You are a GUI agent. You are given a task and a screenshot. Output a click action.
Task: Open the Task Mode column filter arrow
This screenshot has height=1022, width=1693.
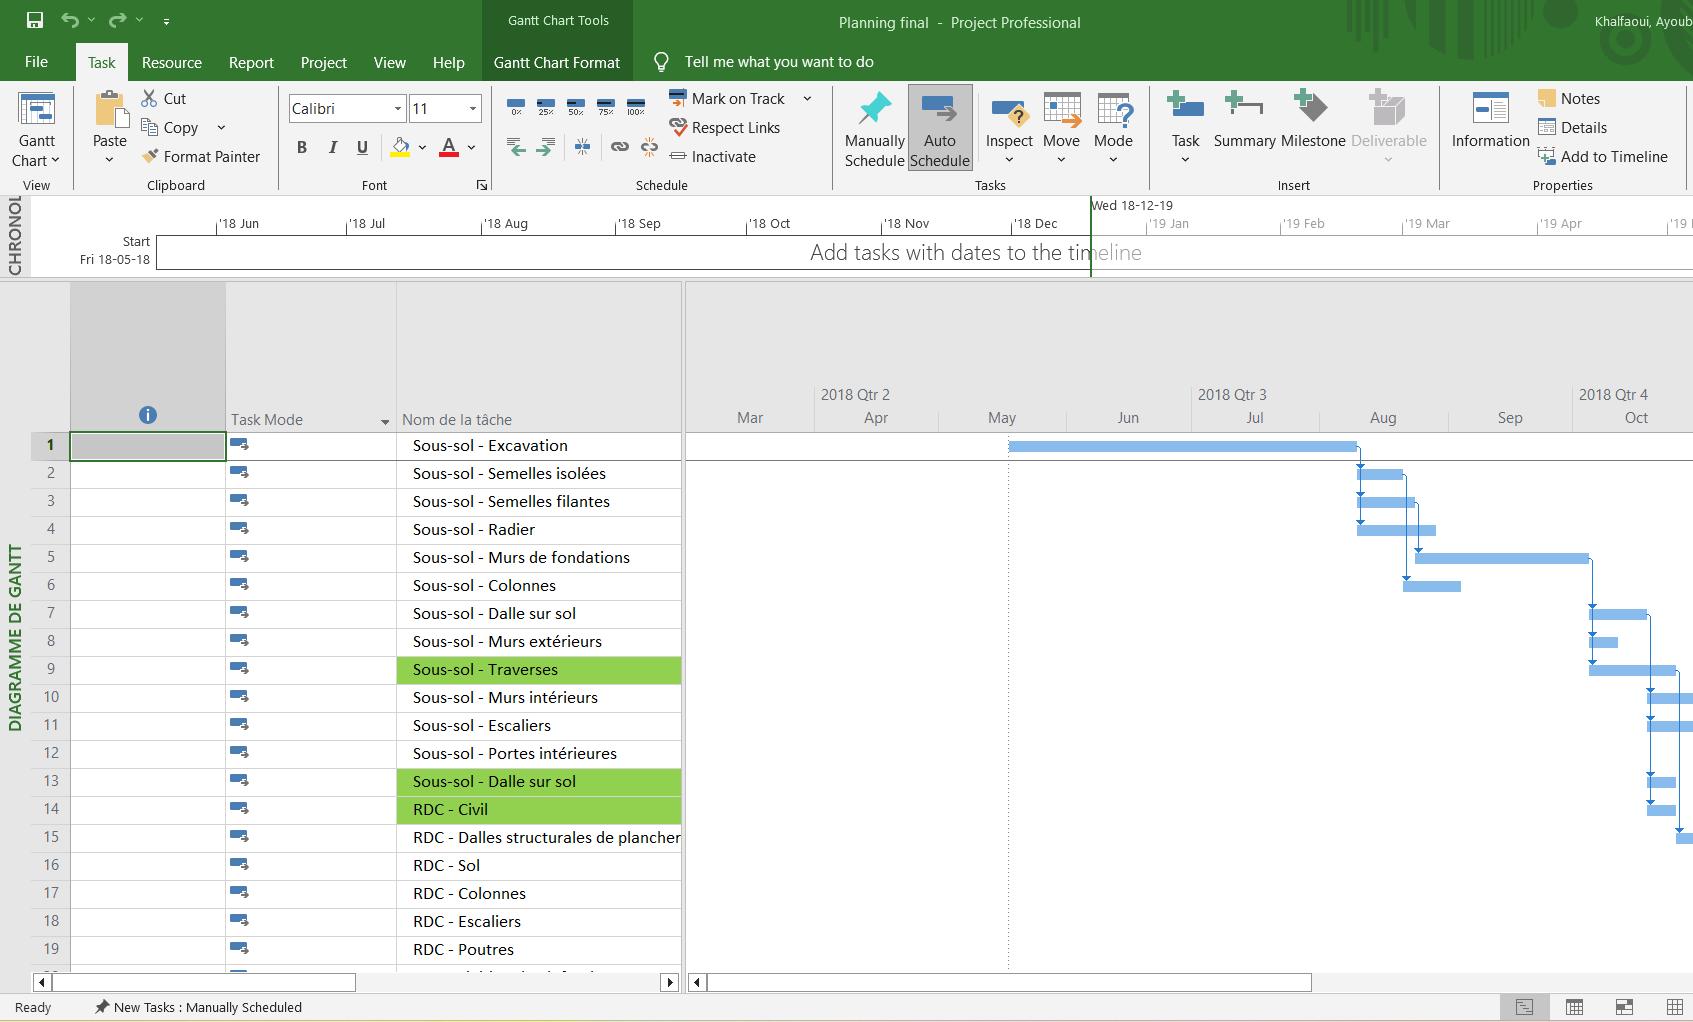[385, 422]
